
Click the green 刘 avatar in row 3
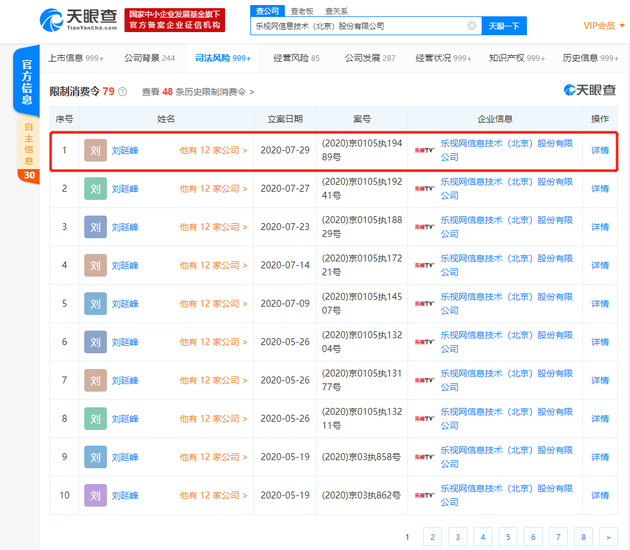[x=95, y=227]
